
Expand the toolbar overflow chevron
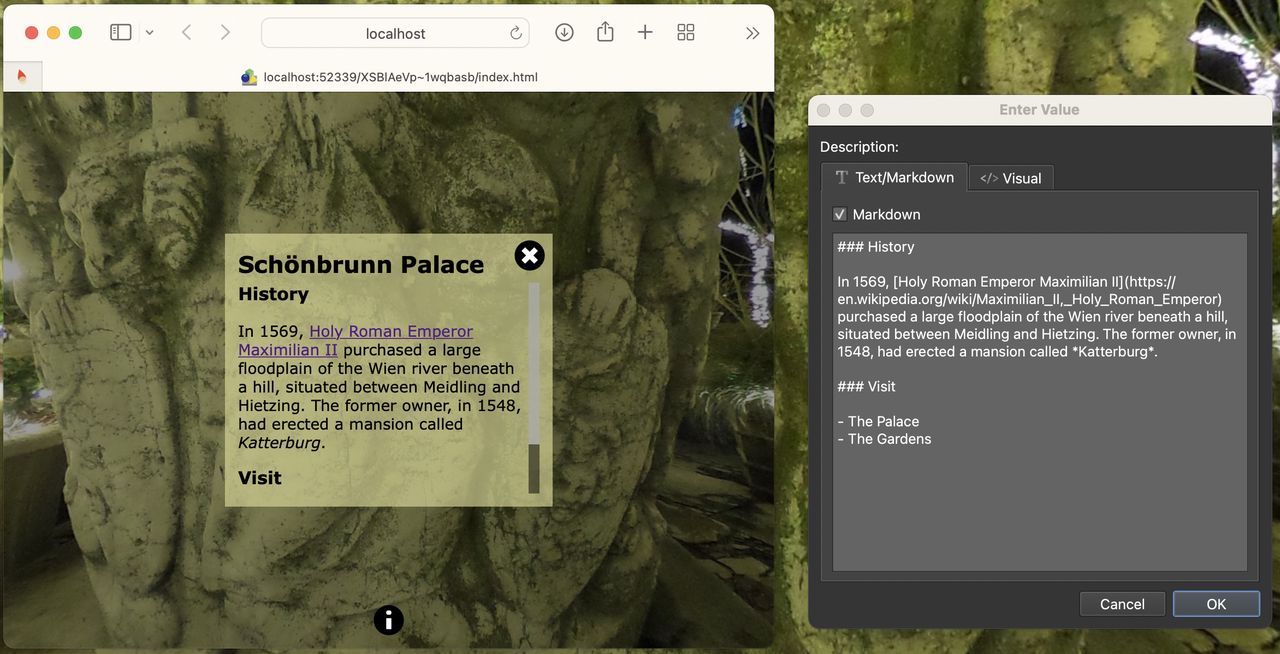click(x=753, y=31)
